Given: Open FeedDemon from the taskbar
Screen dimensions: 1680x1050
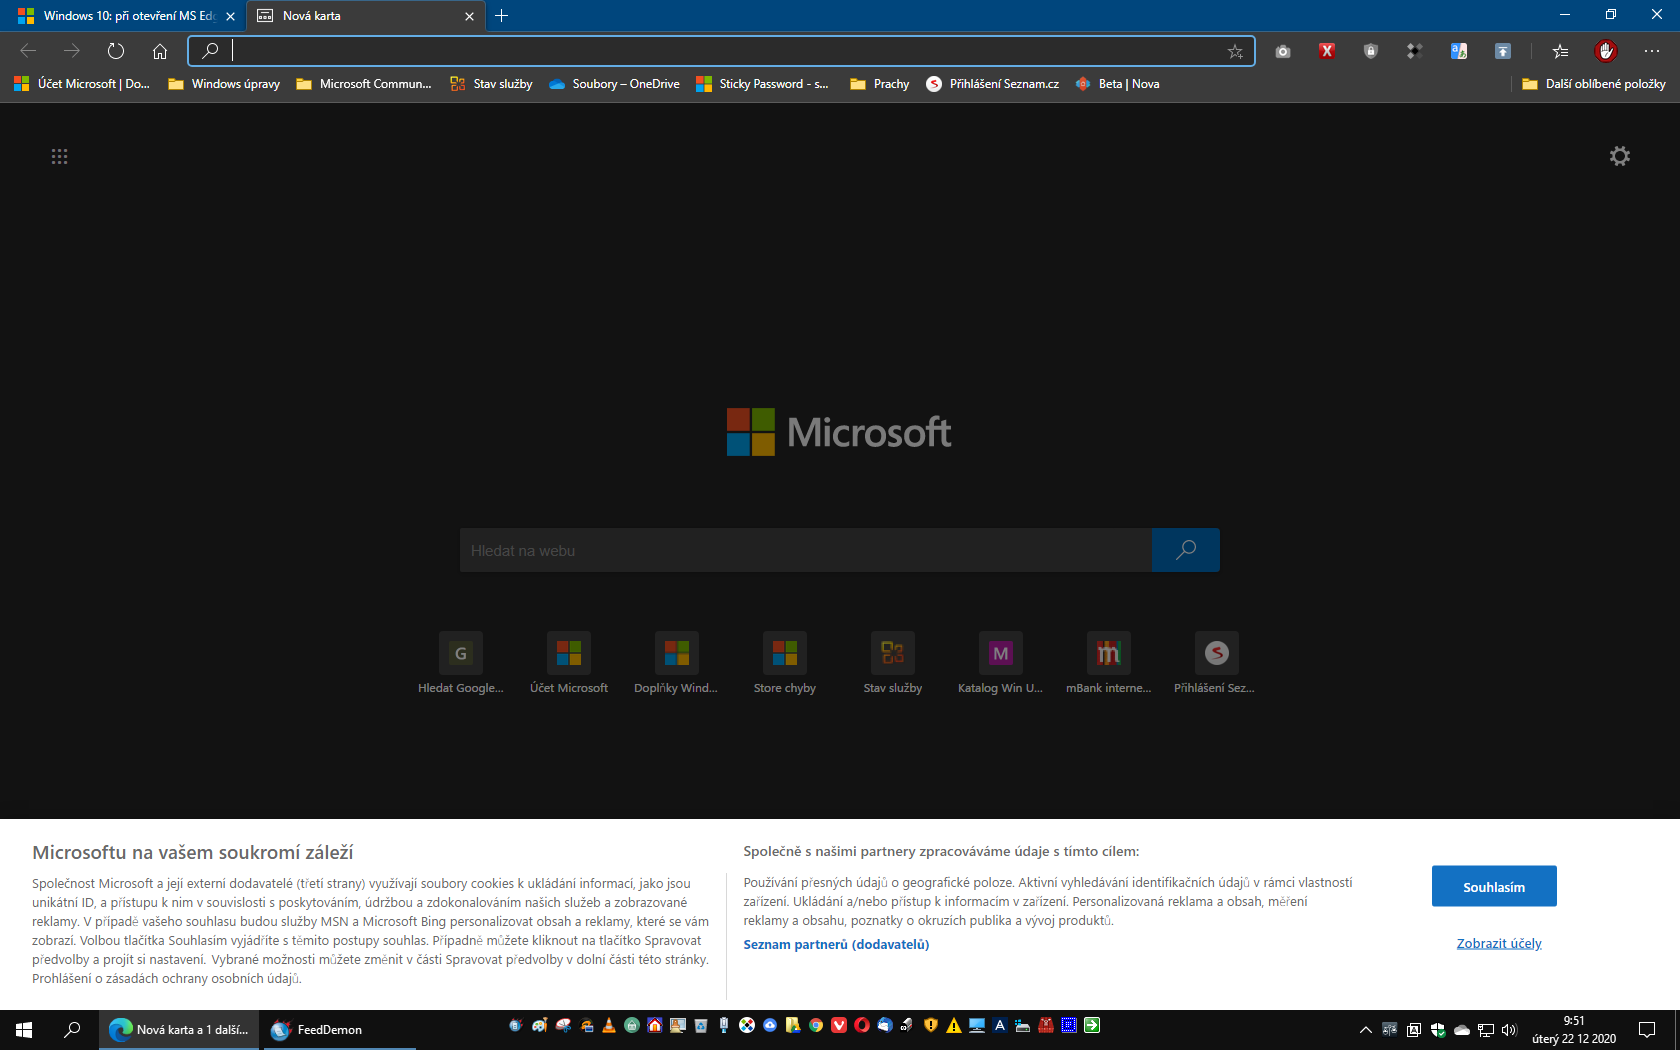Looking at the screenshot, I should (x=339, y=1029).
